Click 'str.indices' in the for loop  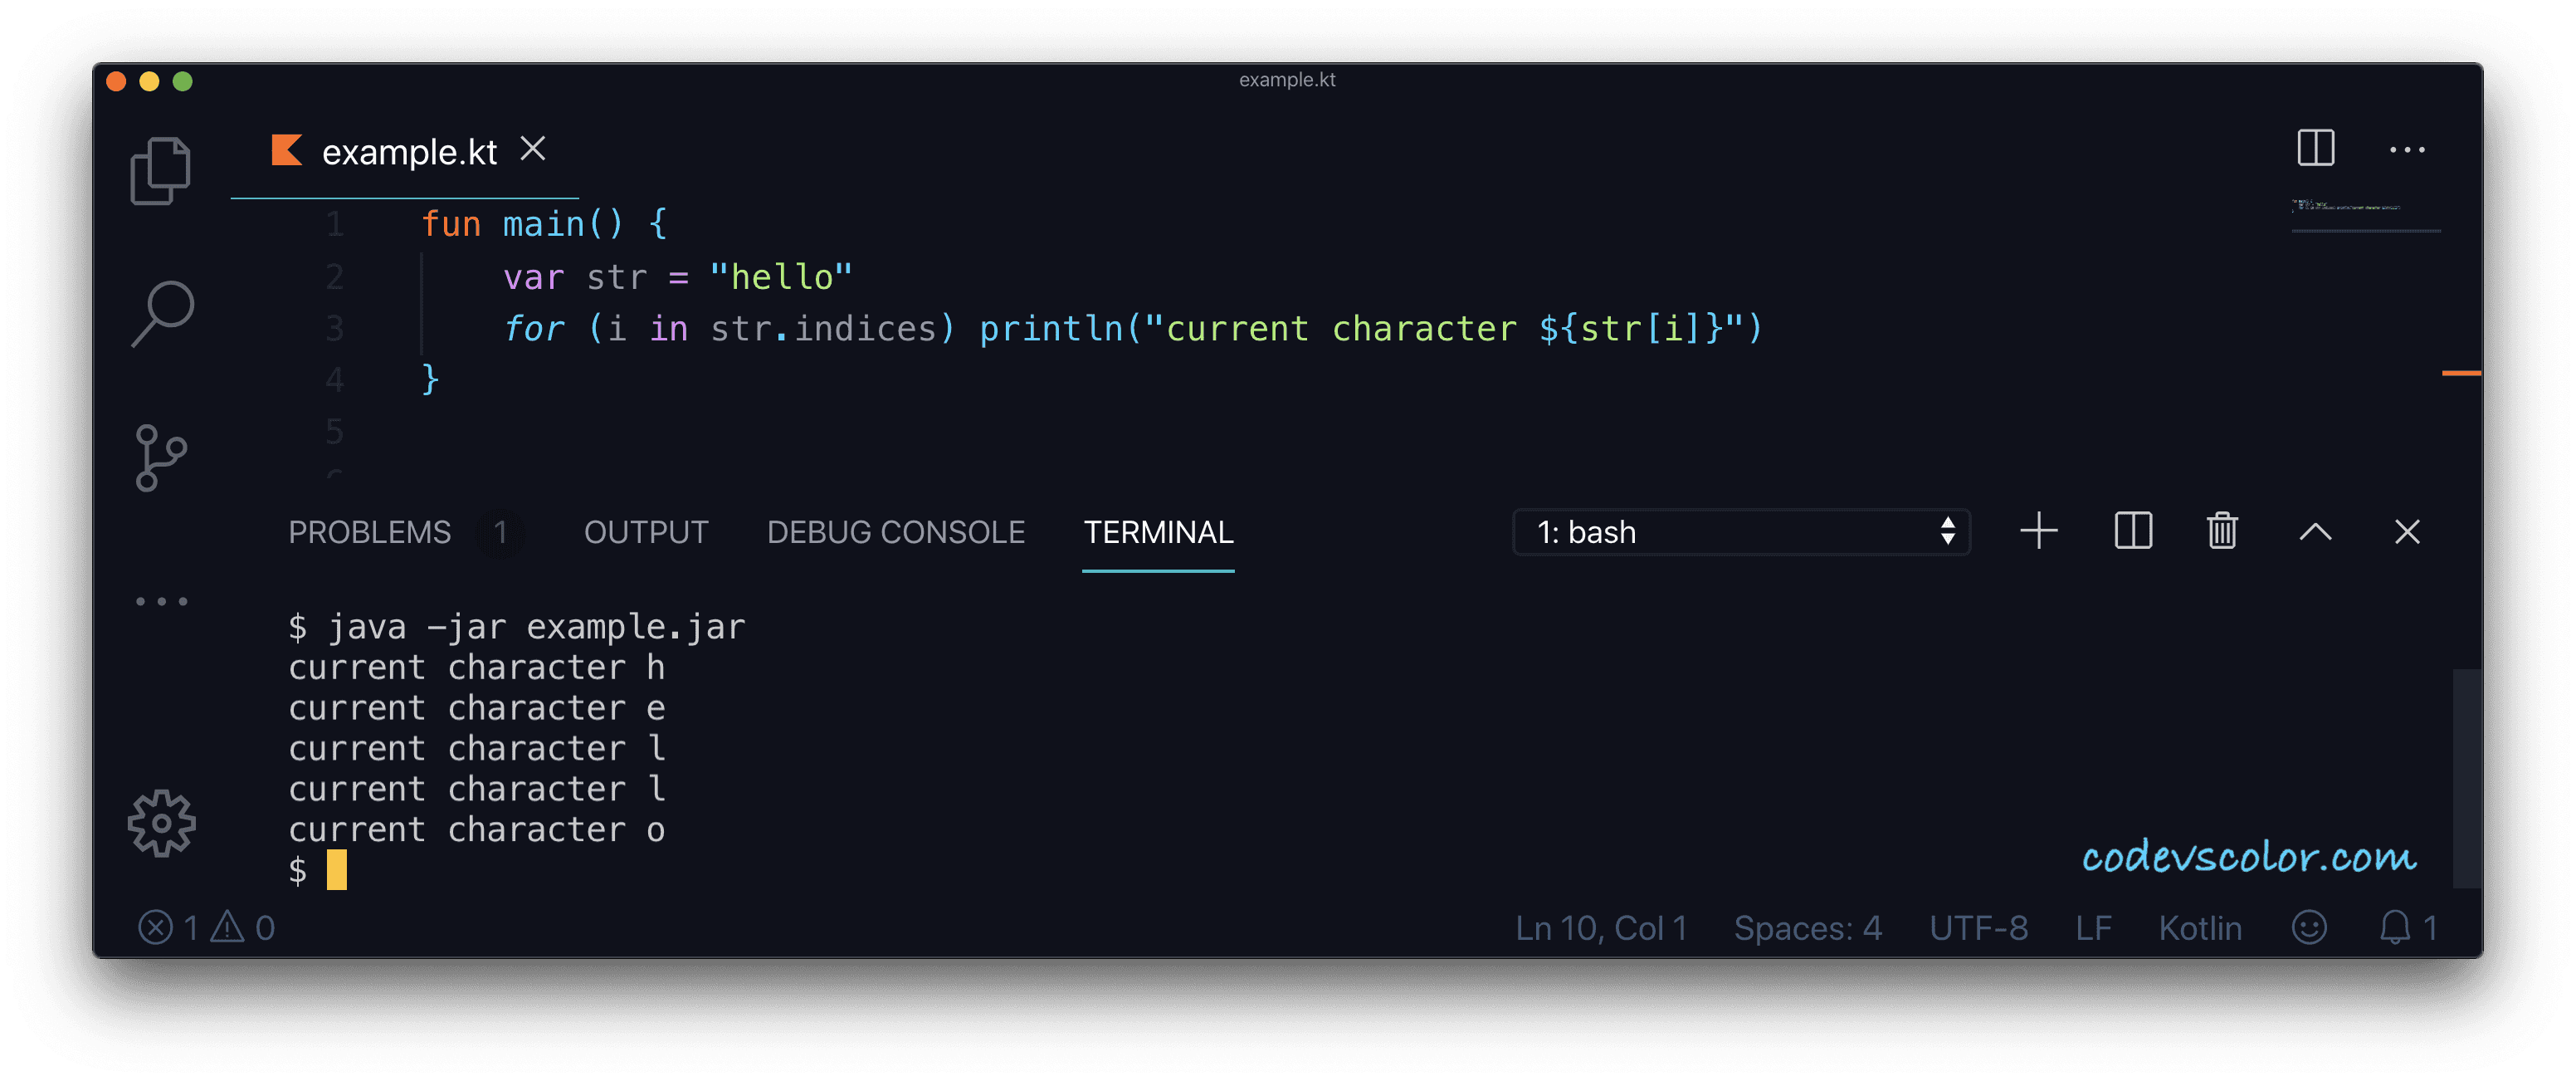pyautogui.click(x=823, y=328)
